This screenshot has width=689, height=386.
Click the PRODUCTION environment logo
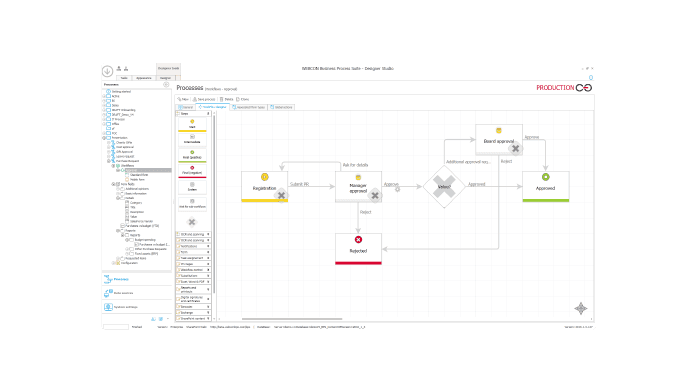pyautogui.click(x=564, y=88)
